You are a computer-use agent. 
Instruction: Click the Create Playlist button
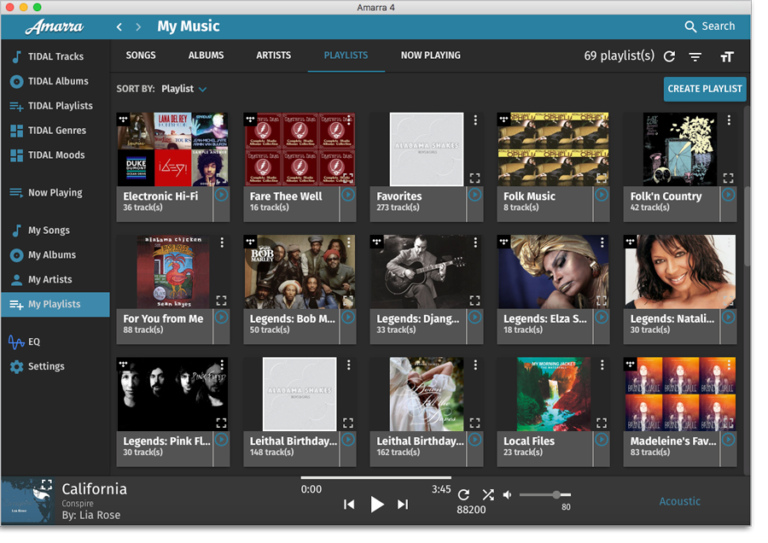point(704,89)
